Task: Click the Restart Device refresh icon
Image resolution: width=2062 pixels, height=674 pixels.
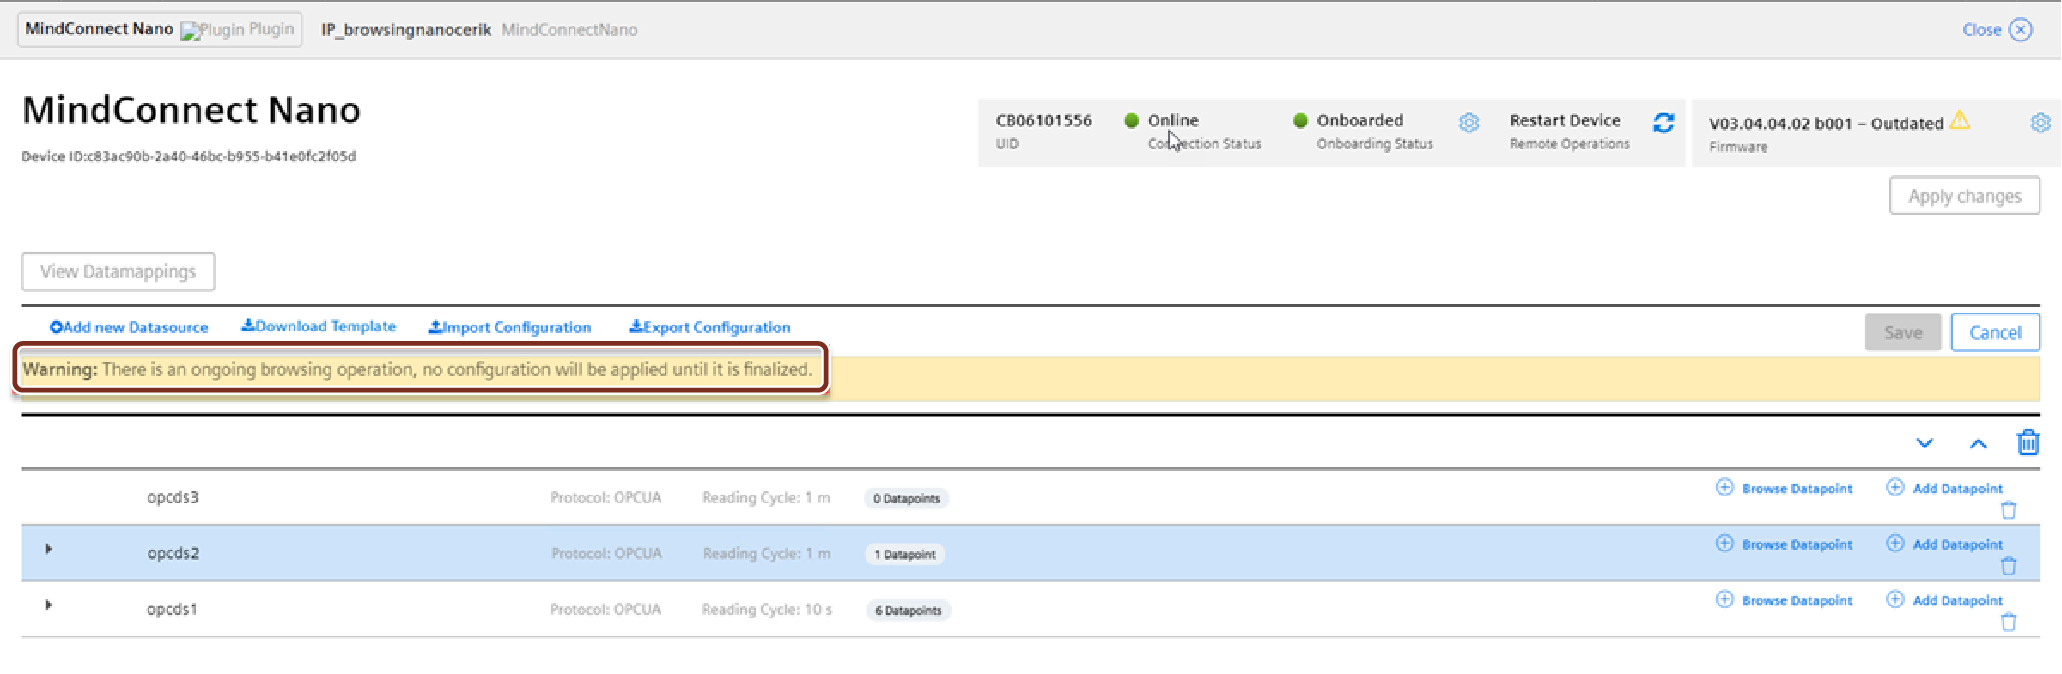Action: point(1664,122)
